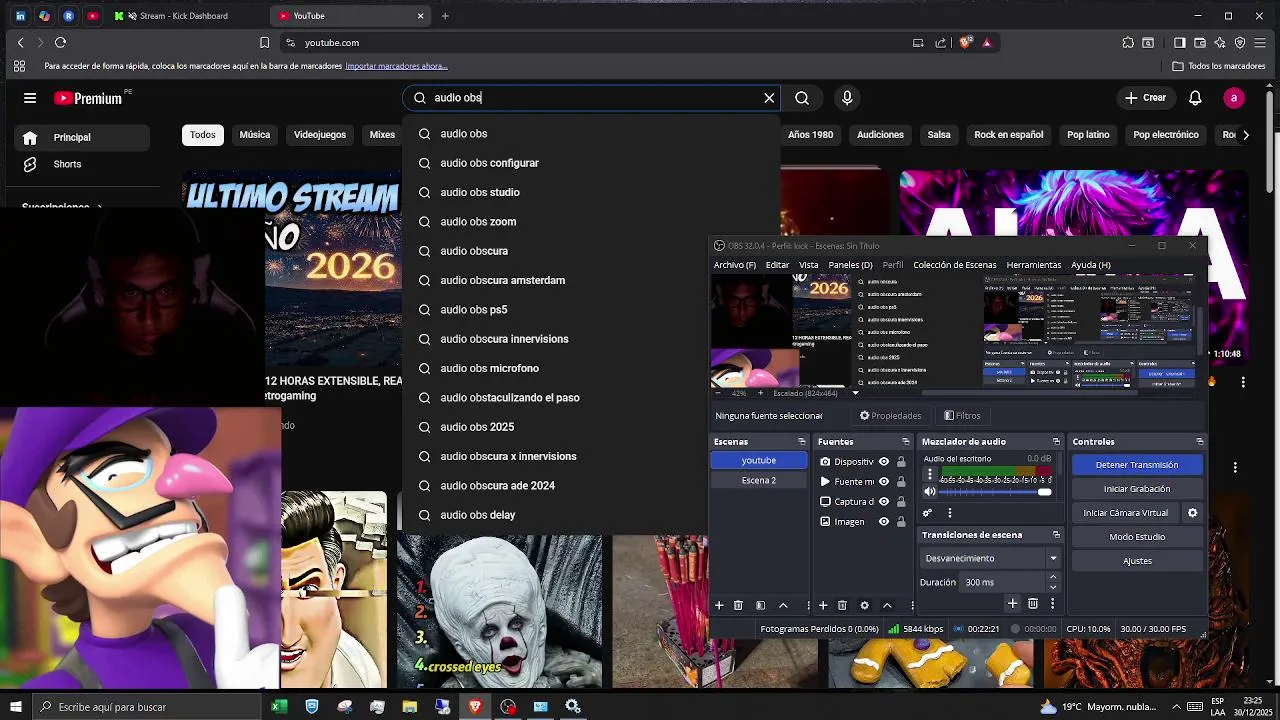
Task: Hide the Captura source eye icon
Action: click(x=884, y=502)
